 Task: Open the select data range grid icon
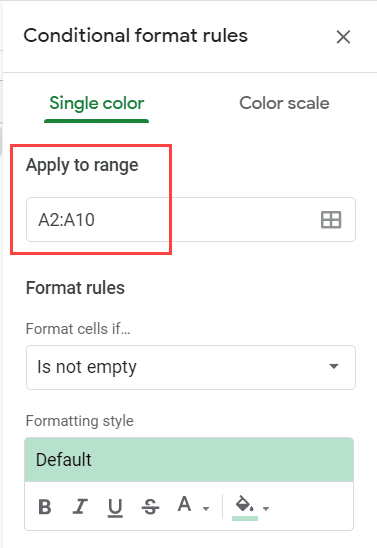pyautogui.click(x=331, y=220)
